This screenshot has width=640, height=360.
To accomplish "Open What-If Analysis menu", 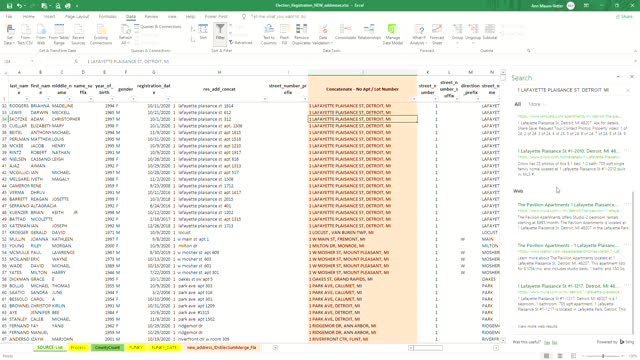I will tap(418, 34).
